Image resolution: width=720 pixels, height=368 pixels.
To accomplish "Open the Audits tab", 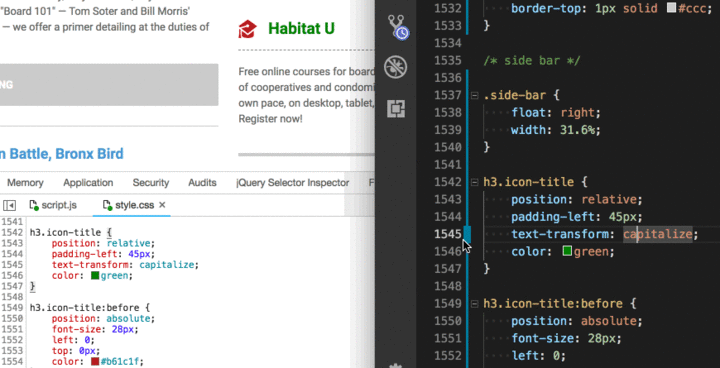I will point(202,183).
